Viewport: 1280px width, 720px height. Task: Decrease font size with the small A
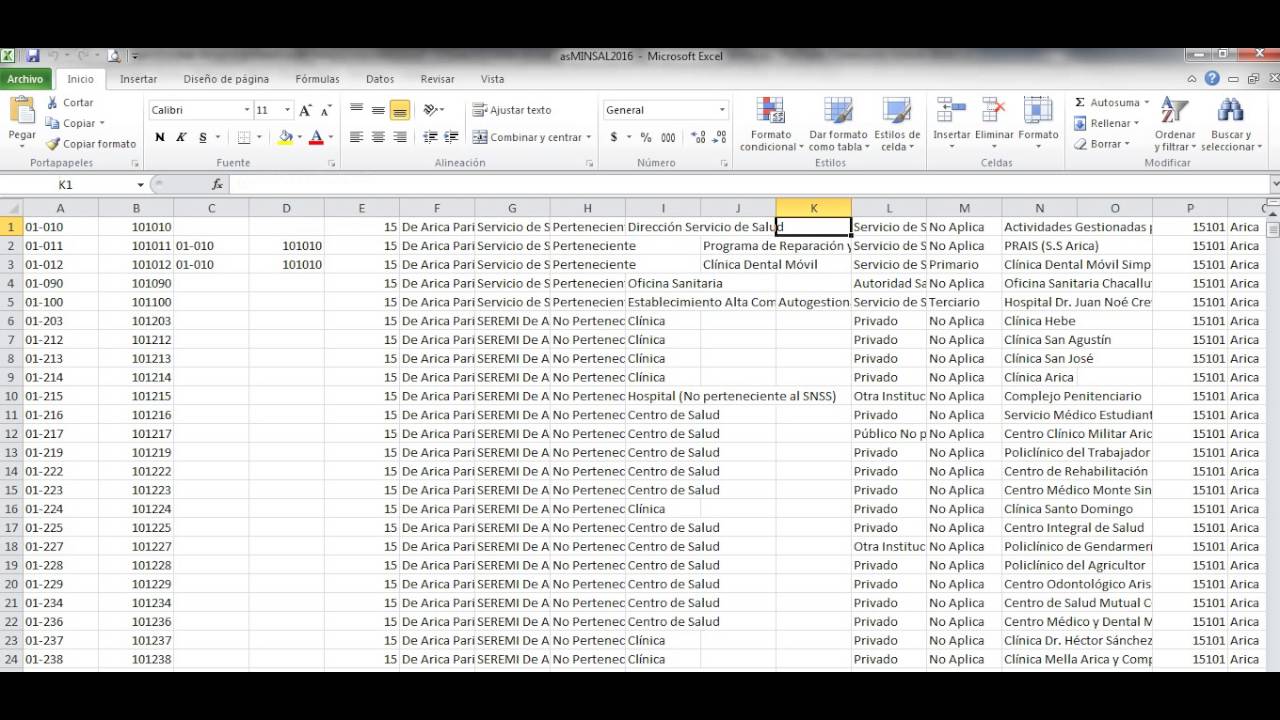(x=326, y=110)
